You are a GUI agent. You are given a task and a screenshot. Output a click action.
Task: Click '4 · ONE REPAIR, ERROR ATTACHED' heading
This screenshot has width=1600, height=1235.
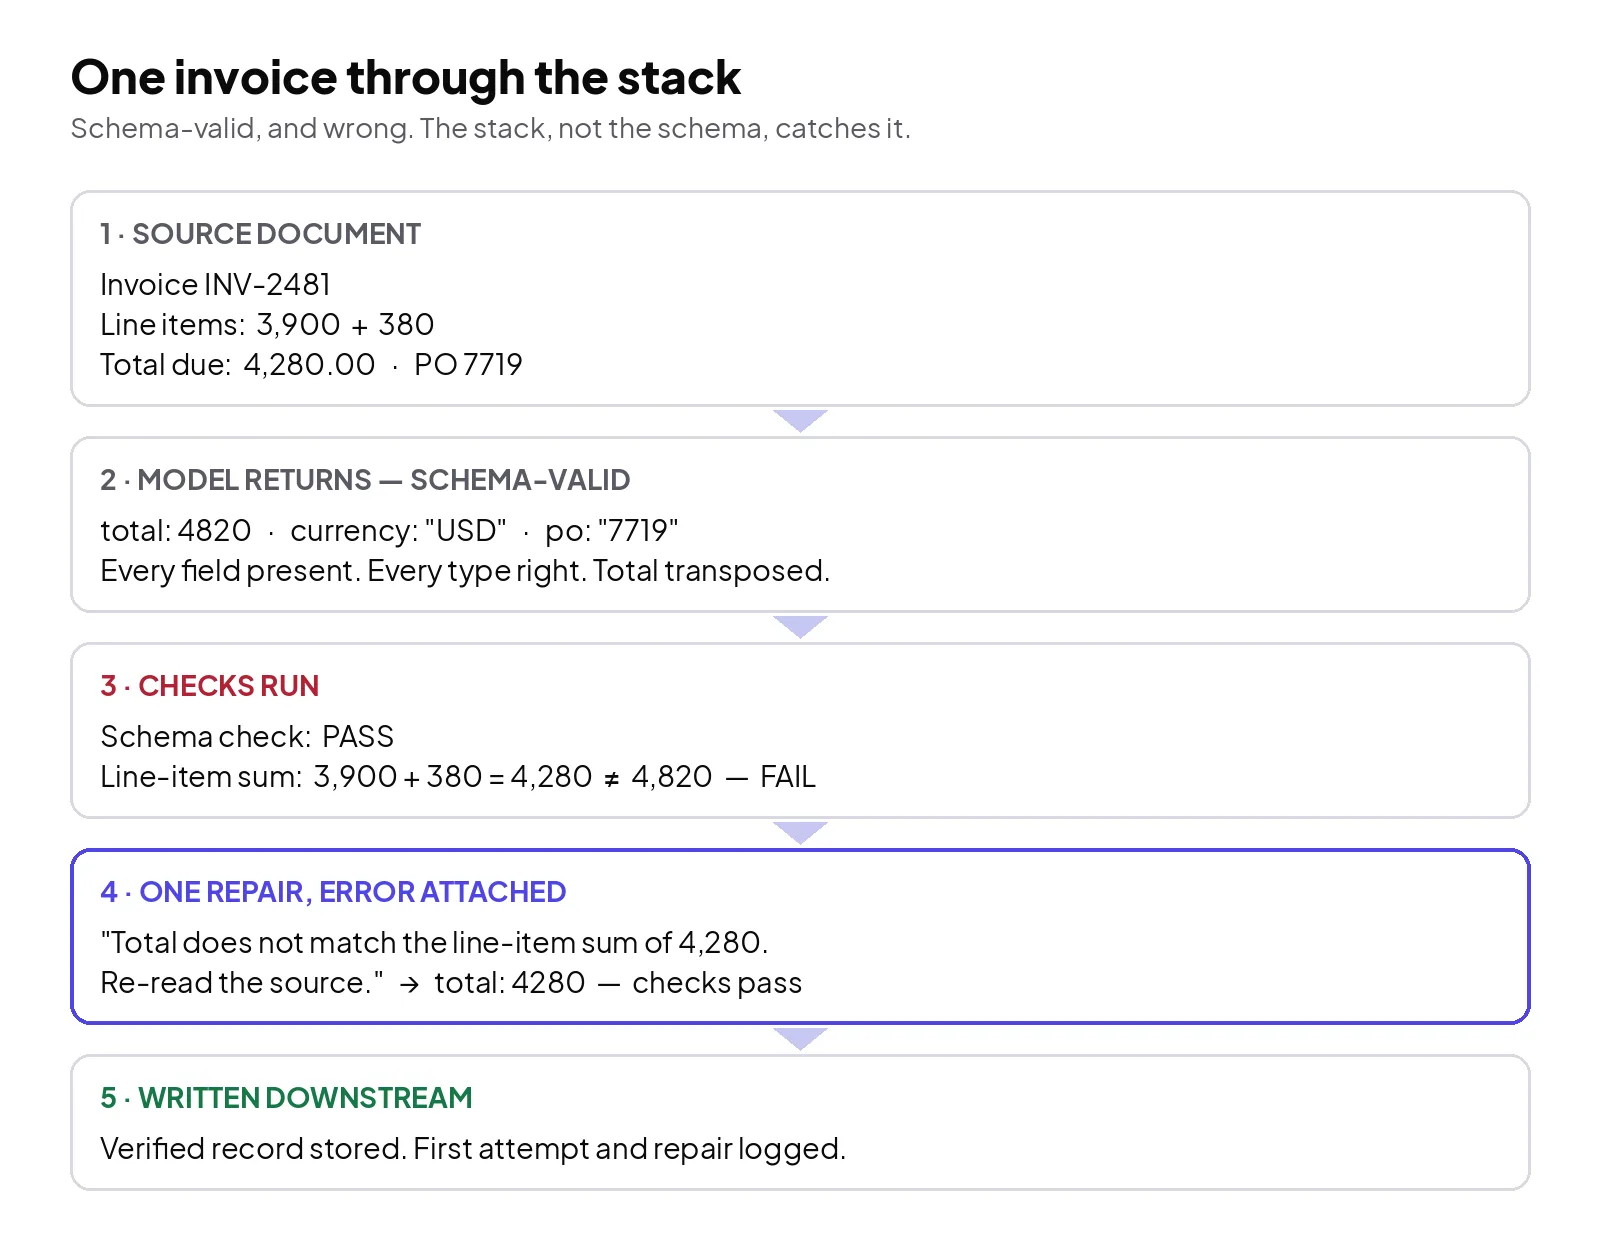333,892
